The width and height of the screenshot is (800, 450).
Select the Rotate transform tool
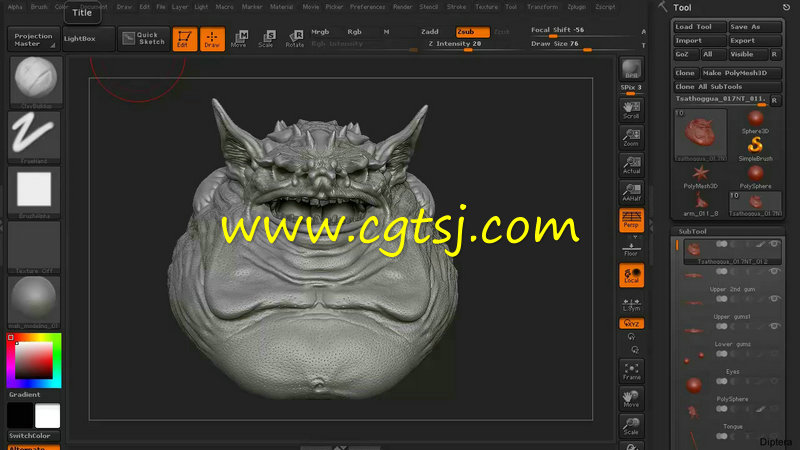294,39
